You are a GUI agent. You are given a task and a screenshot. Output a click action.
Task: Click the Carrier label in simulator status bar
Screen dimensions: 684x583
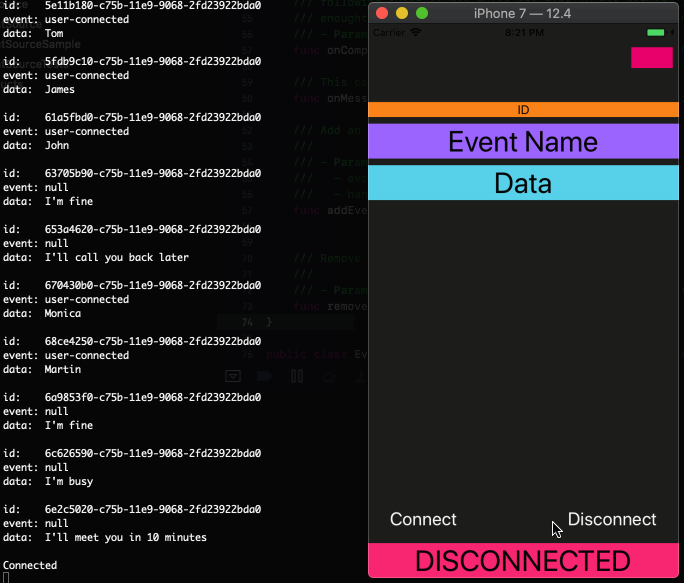(389, 33)
